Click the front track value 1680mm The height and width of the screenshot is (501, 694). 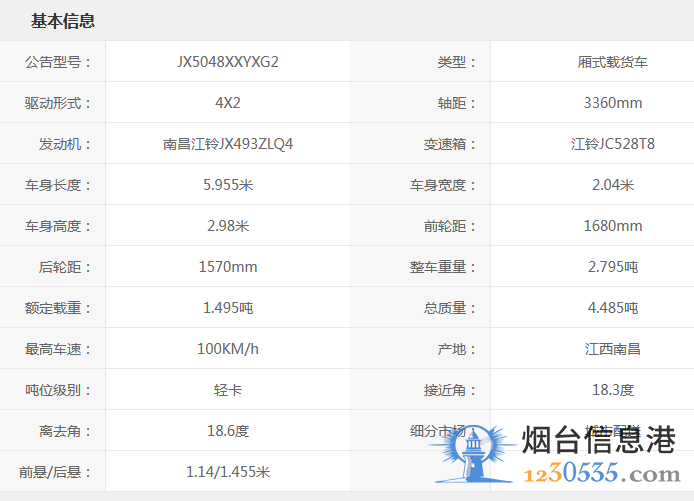coord(613,226)
